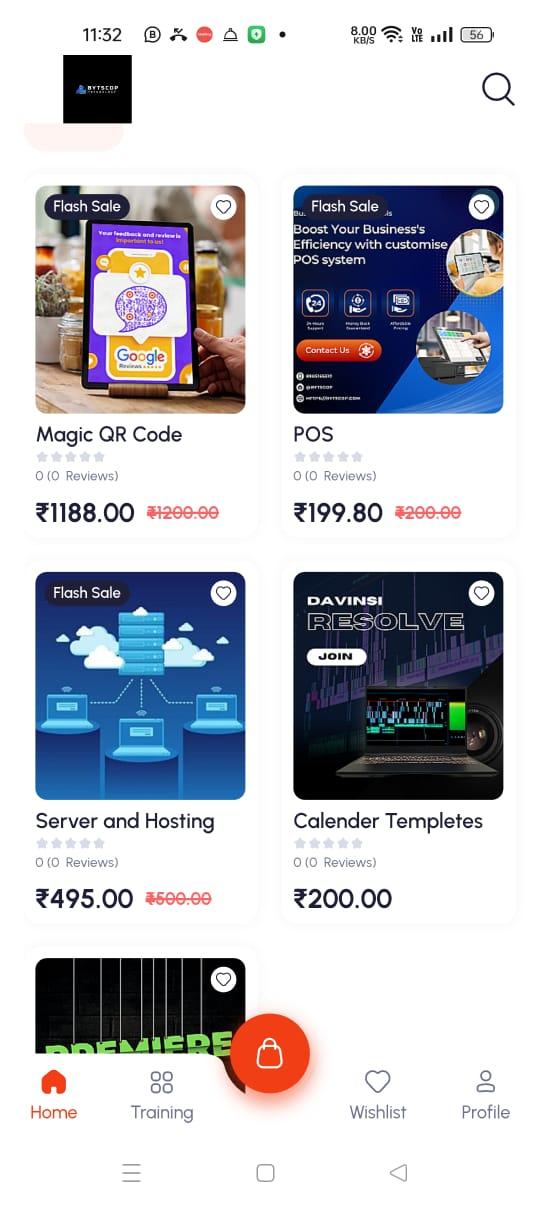Toggle wishlist heart on POS product
Image resolution: width=540 pixels, height=1206 pixels.
point(482,207)
